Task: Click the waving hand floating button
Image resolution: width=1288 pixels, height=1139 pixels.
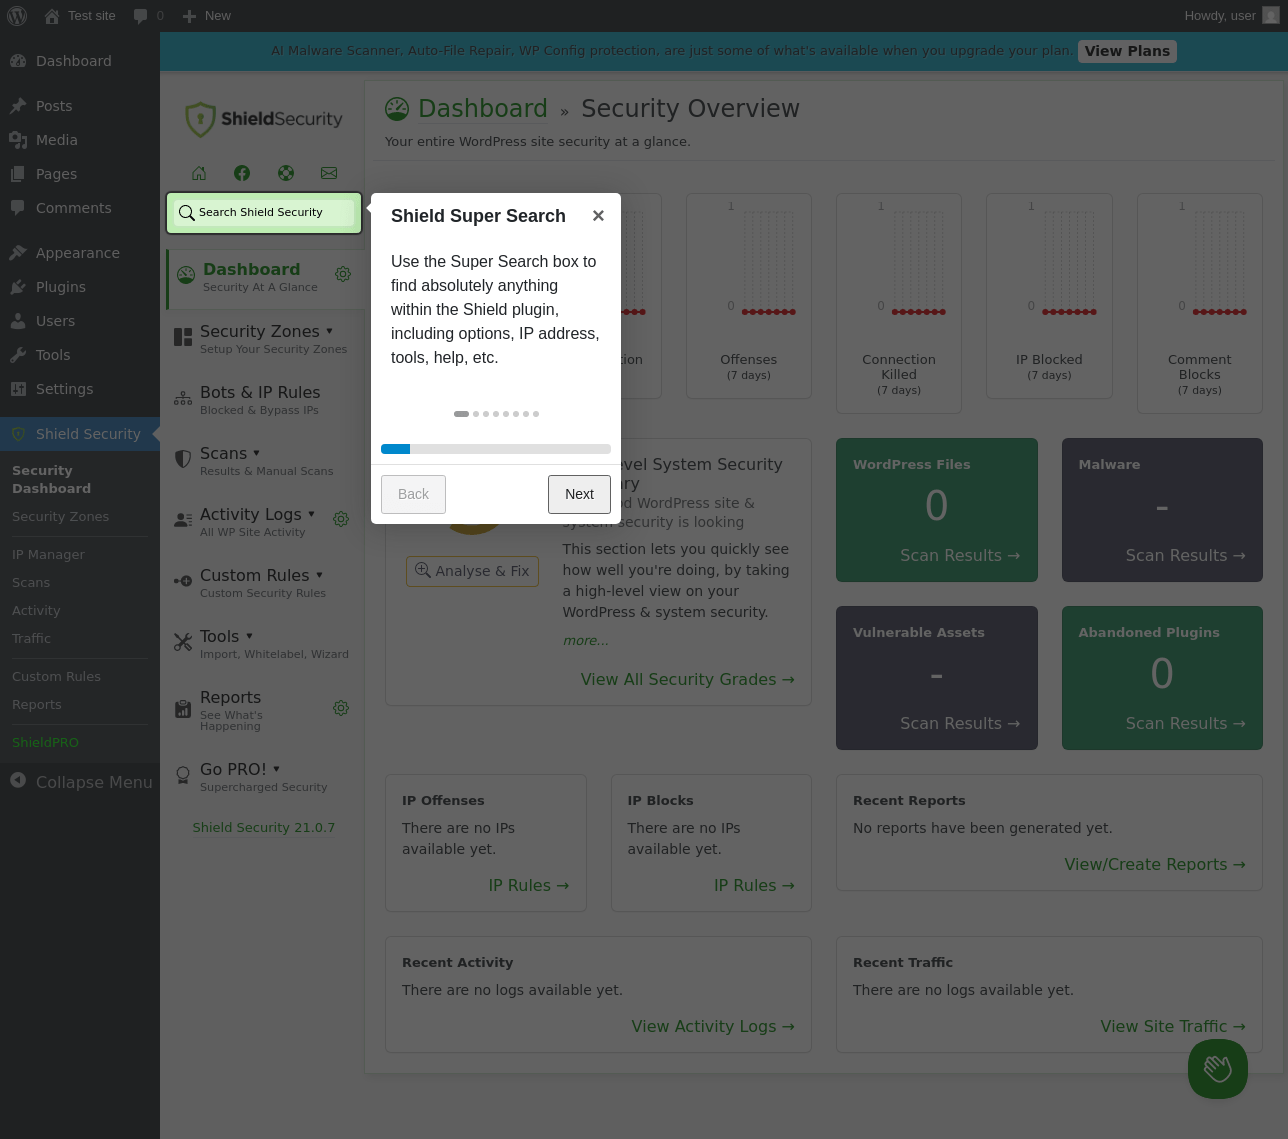Action: point(1218,1069)
